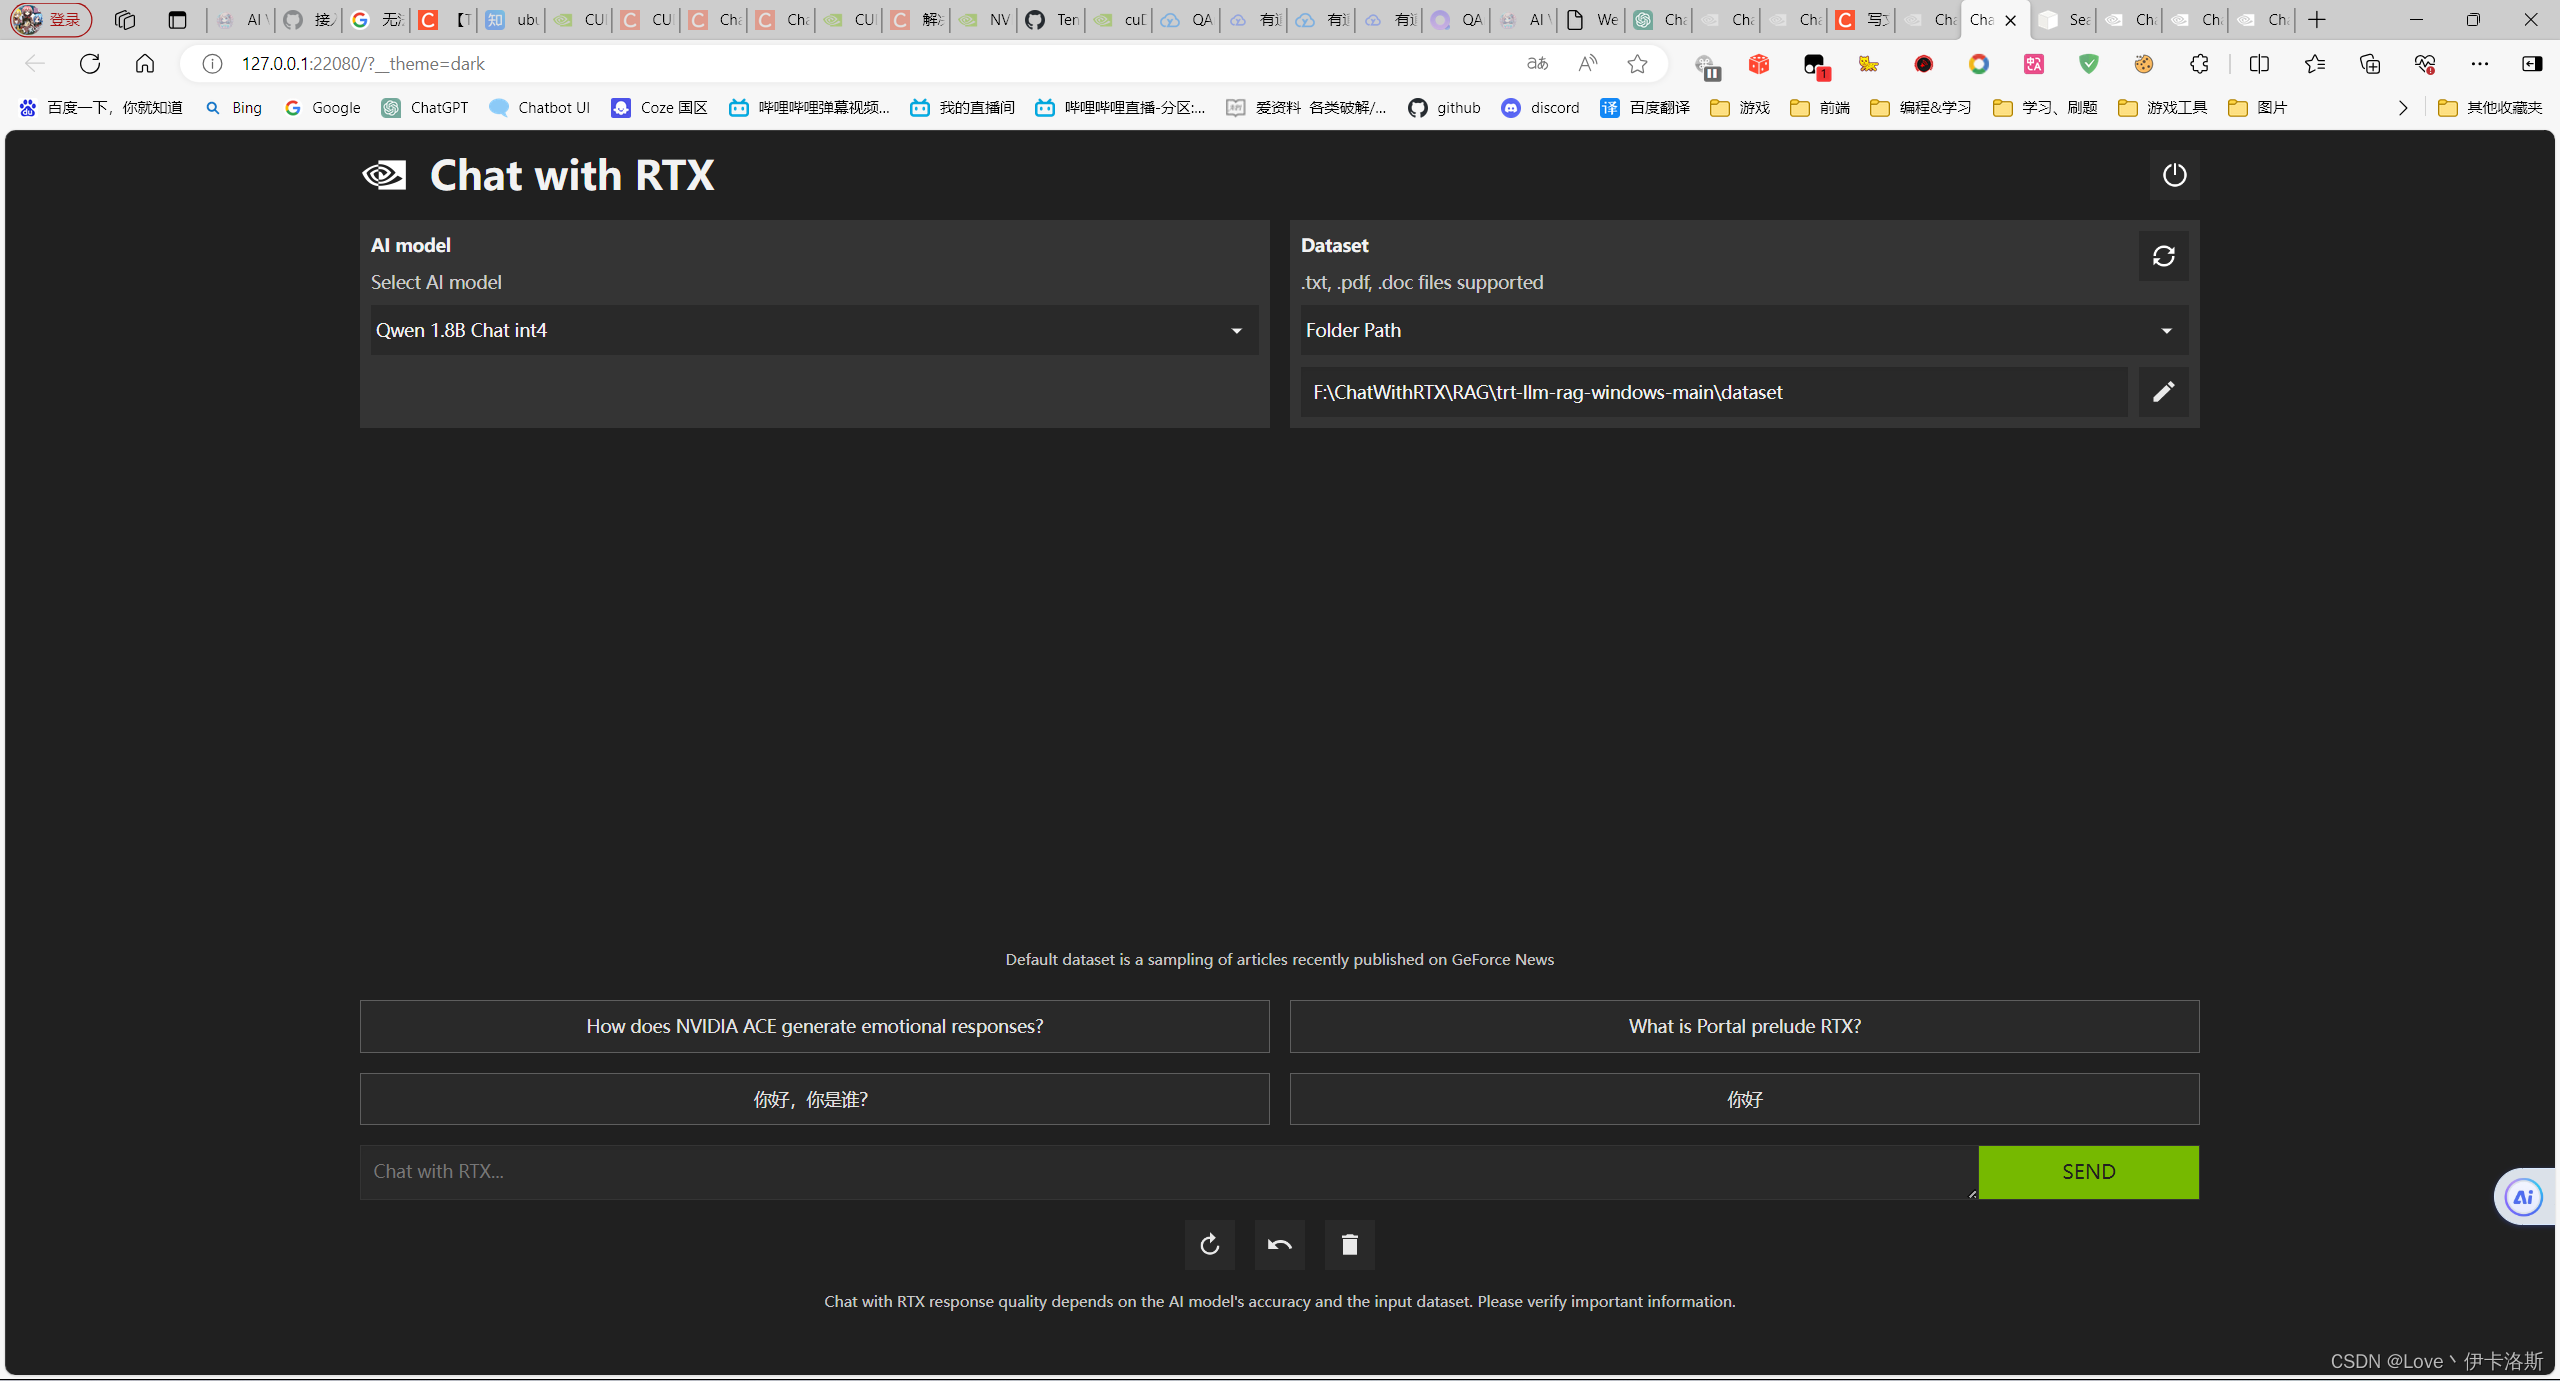The image size is (2560, 1381).
Task: Edit the dataset folder path with pencil icon
Action: [x=2163, y=392]
